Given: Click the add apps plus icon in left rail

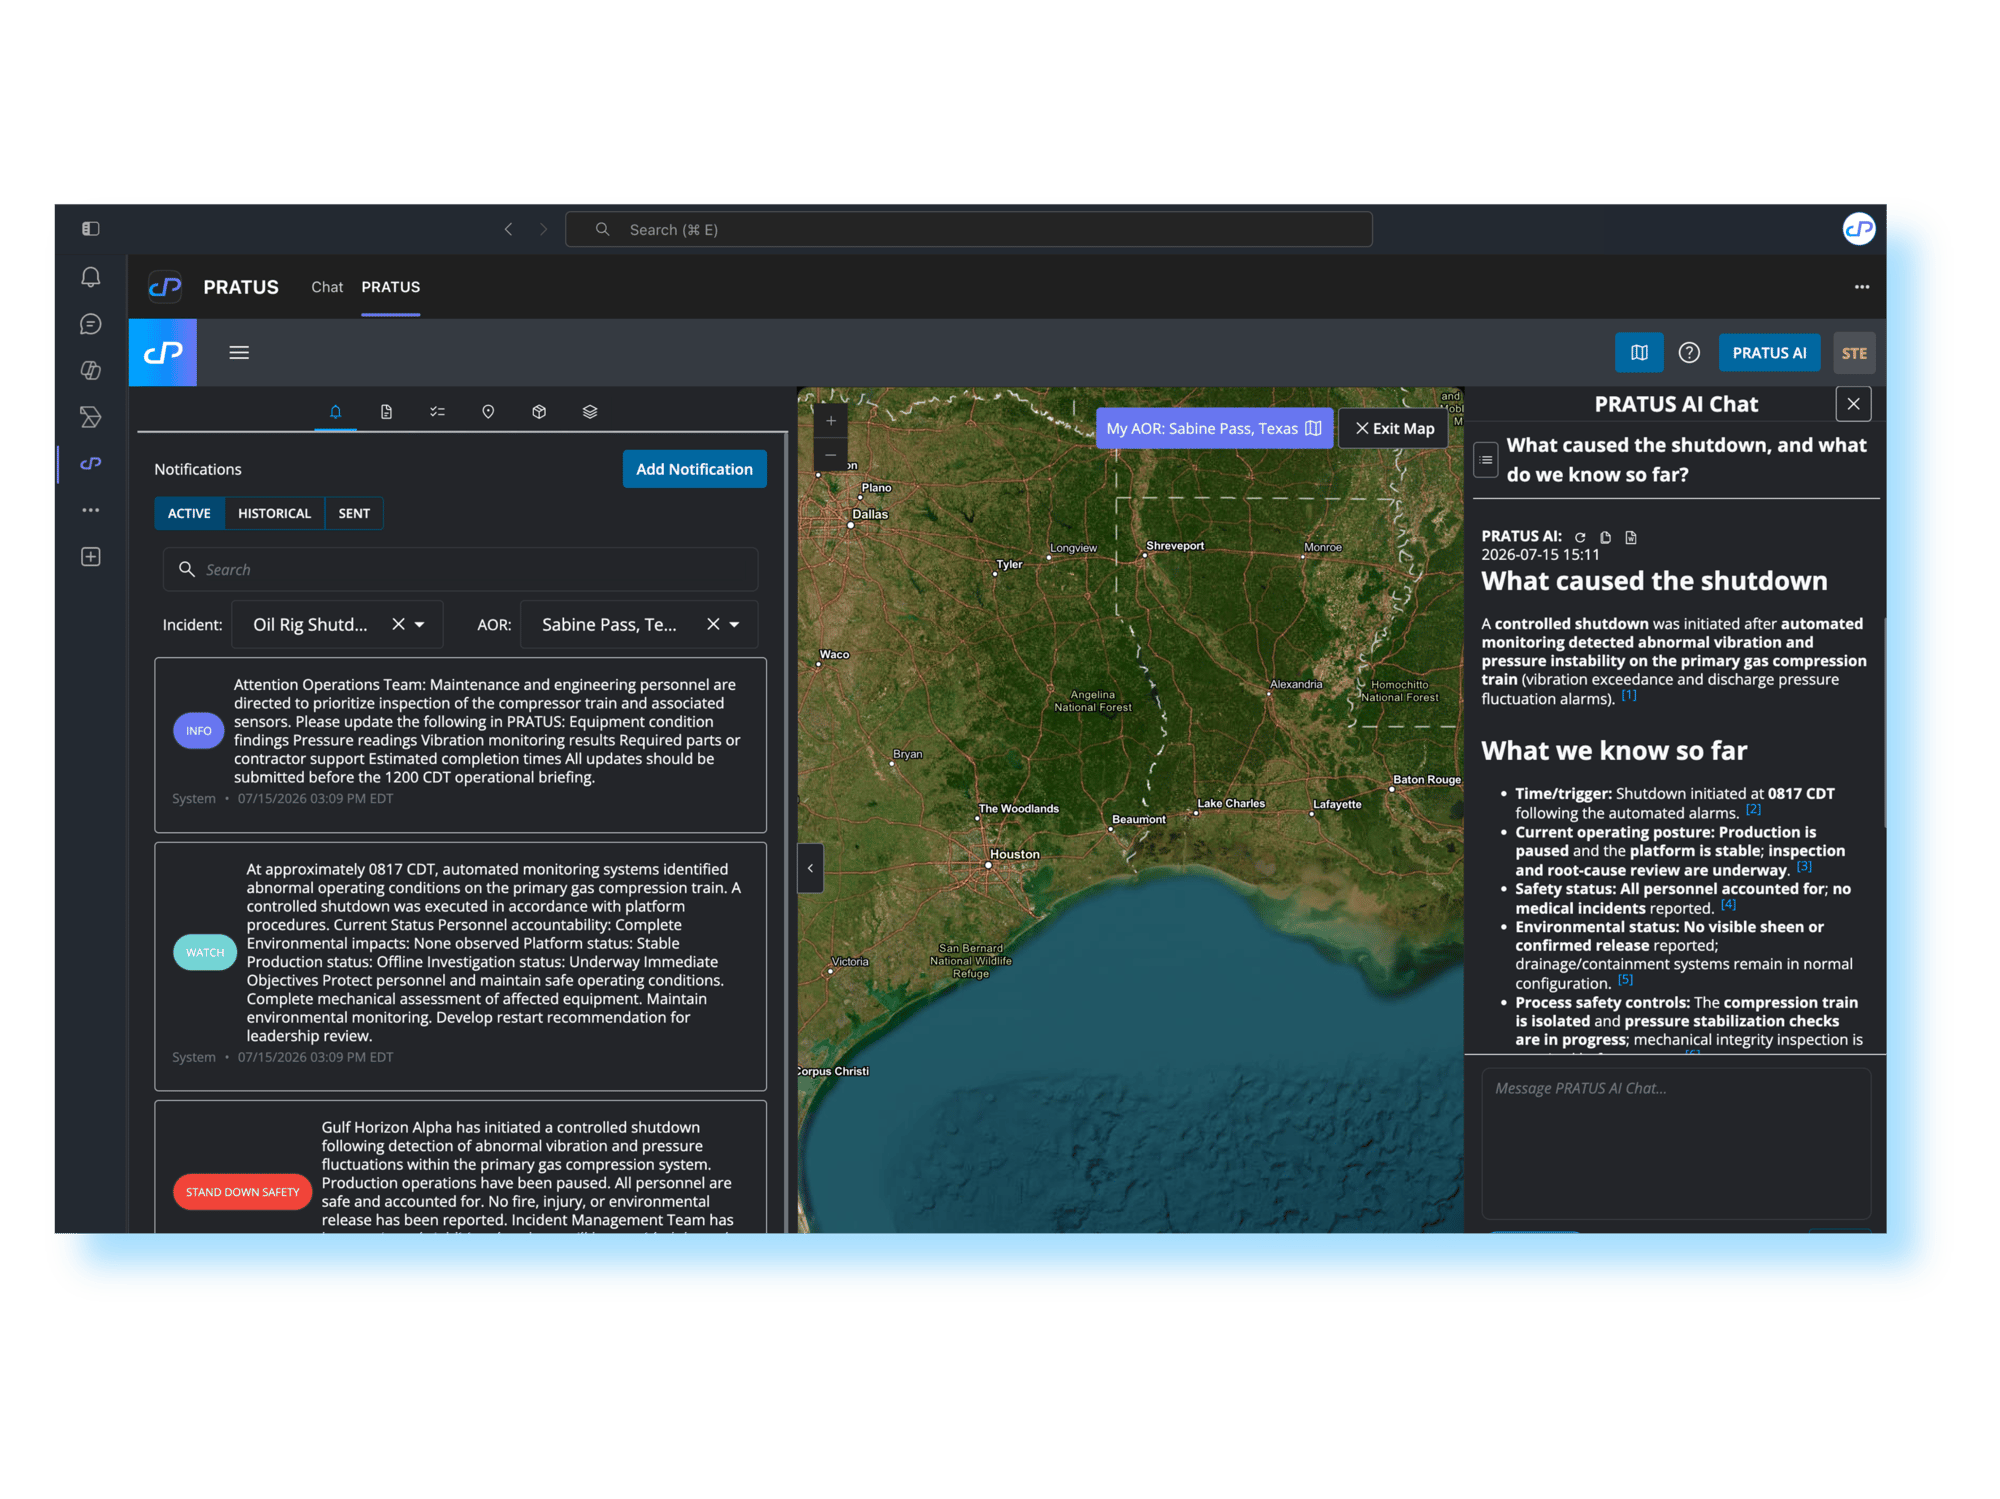Looking at the screenshot, I should 91,557.
